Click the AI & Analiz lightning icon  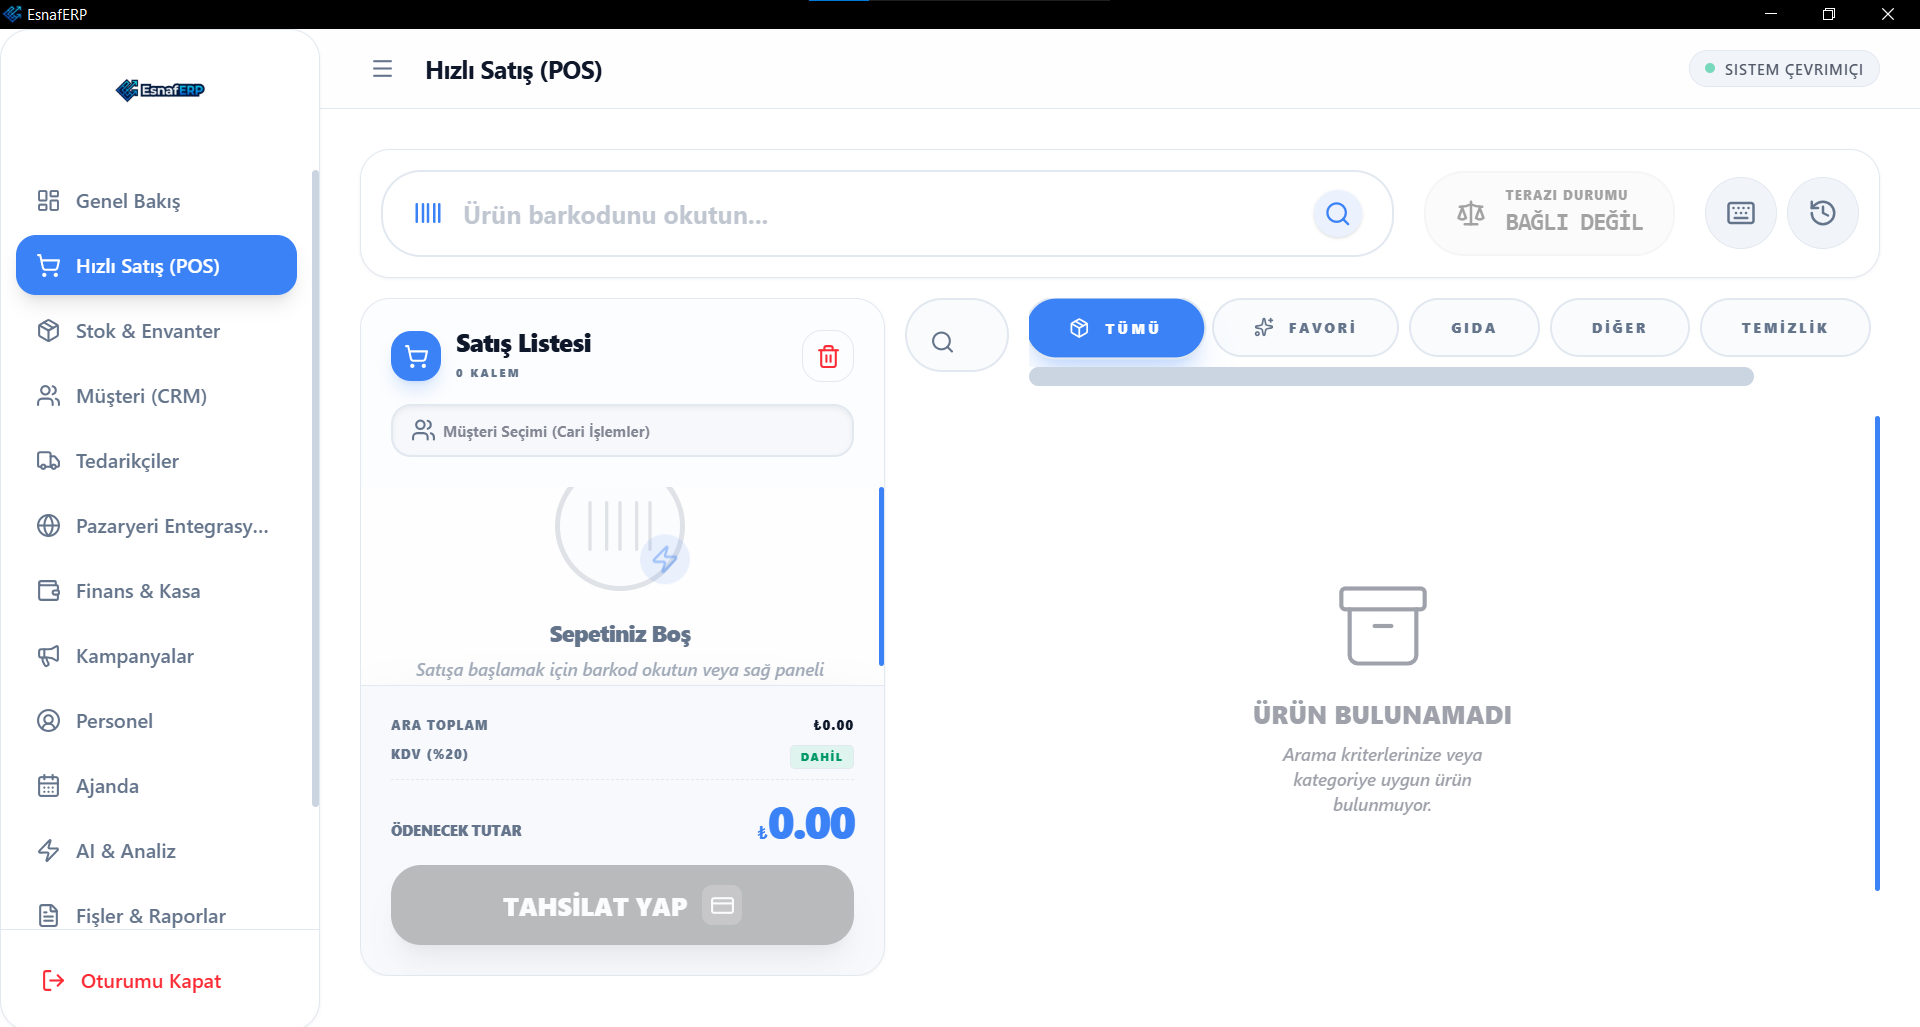48,851
